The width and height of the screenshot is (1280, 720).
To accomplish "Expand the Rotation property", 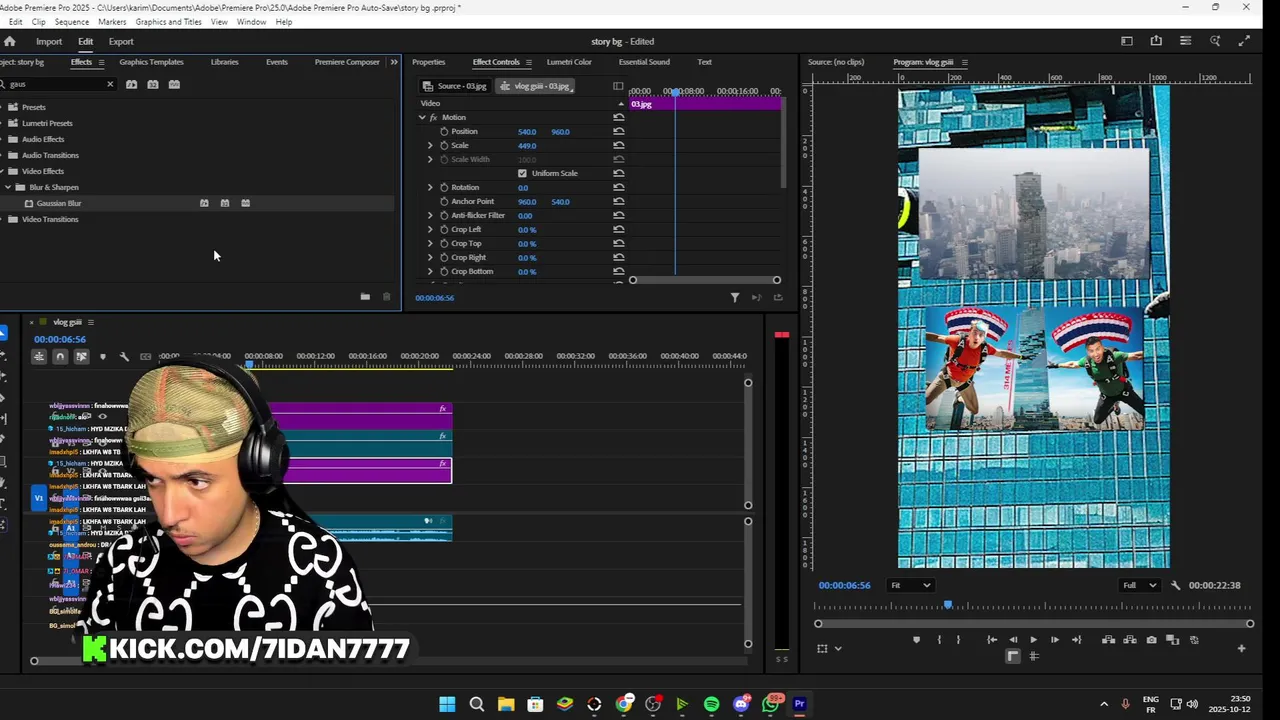I will (x=431, y=187).
